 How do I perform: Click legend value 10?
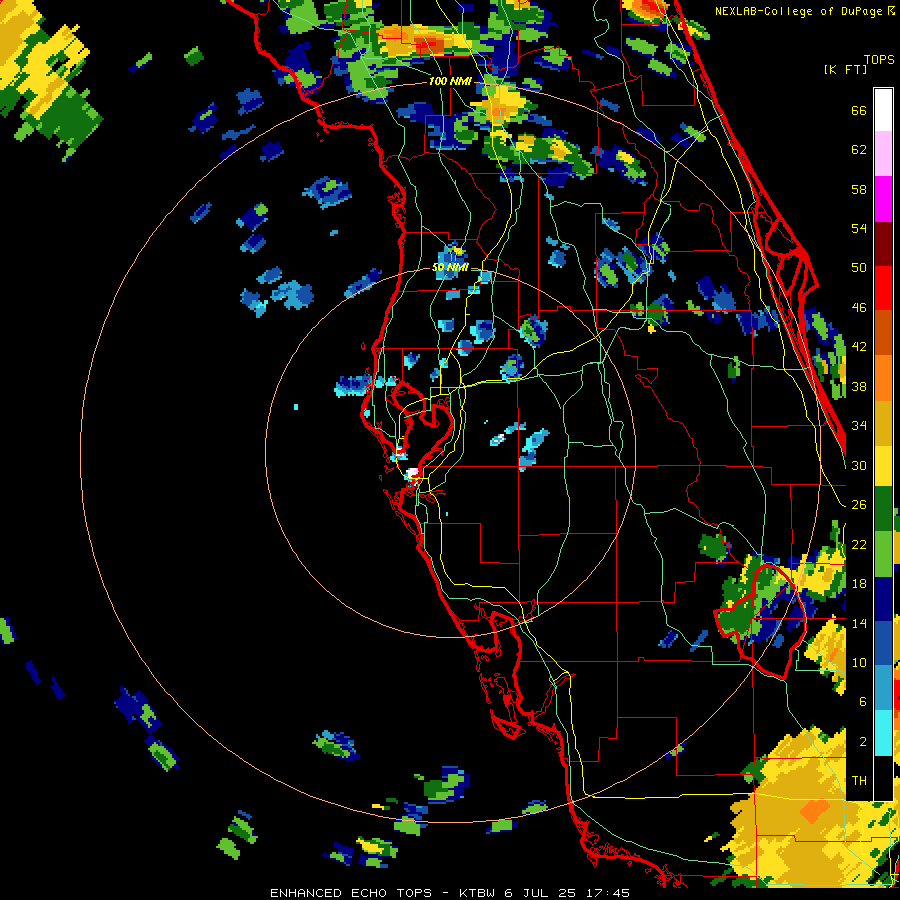(x=859, y=662)
